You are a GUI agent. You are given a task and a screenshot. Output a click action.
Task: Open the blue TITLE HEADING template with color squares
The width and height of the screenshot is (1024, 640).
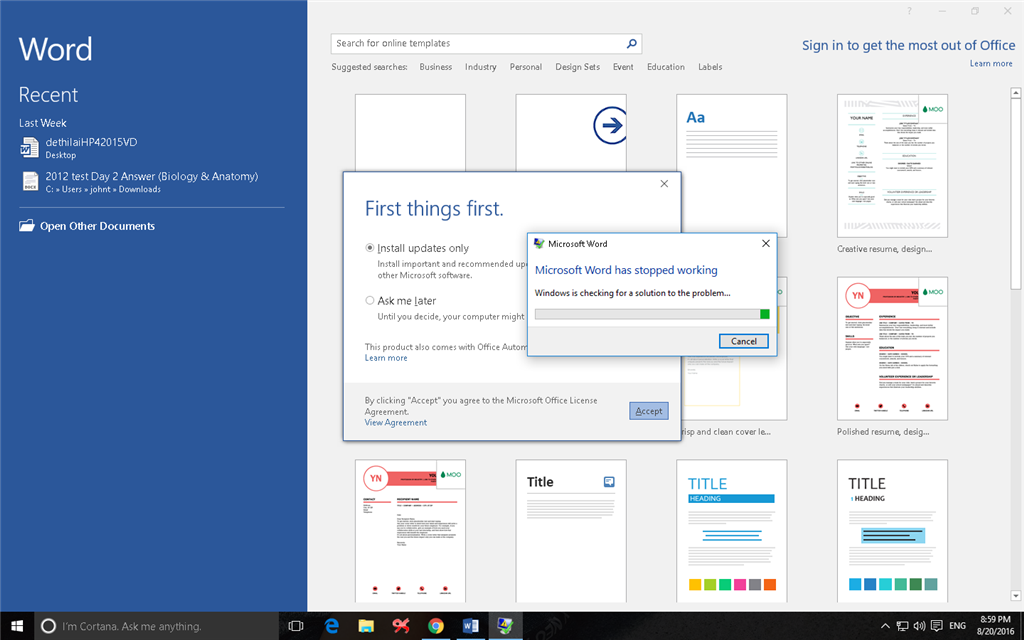pyautogui.click(x=731, y=530)
